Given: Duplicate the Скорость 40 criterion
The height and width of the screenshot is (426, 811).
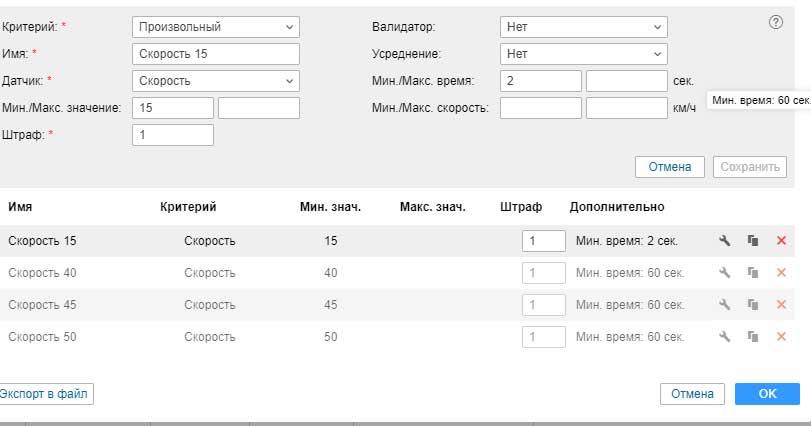Looking at the screenshot, I should pyautogui.click(x=753, y=273).
